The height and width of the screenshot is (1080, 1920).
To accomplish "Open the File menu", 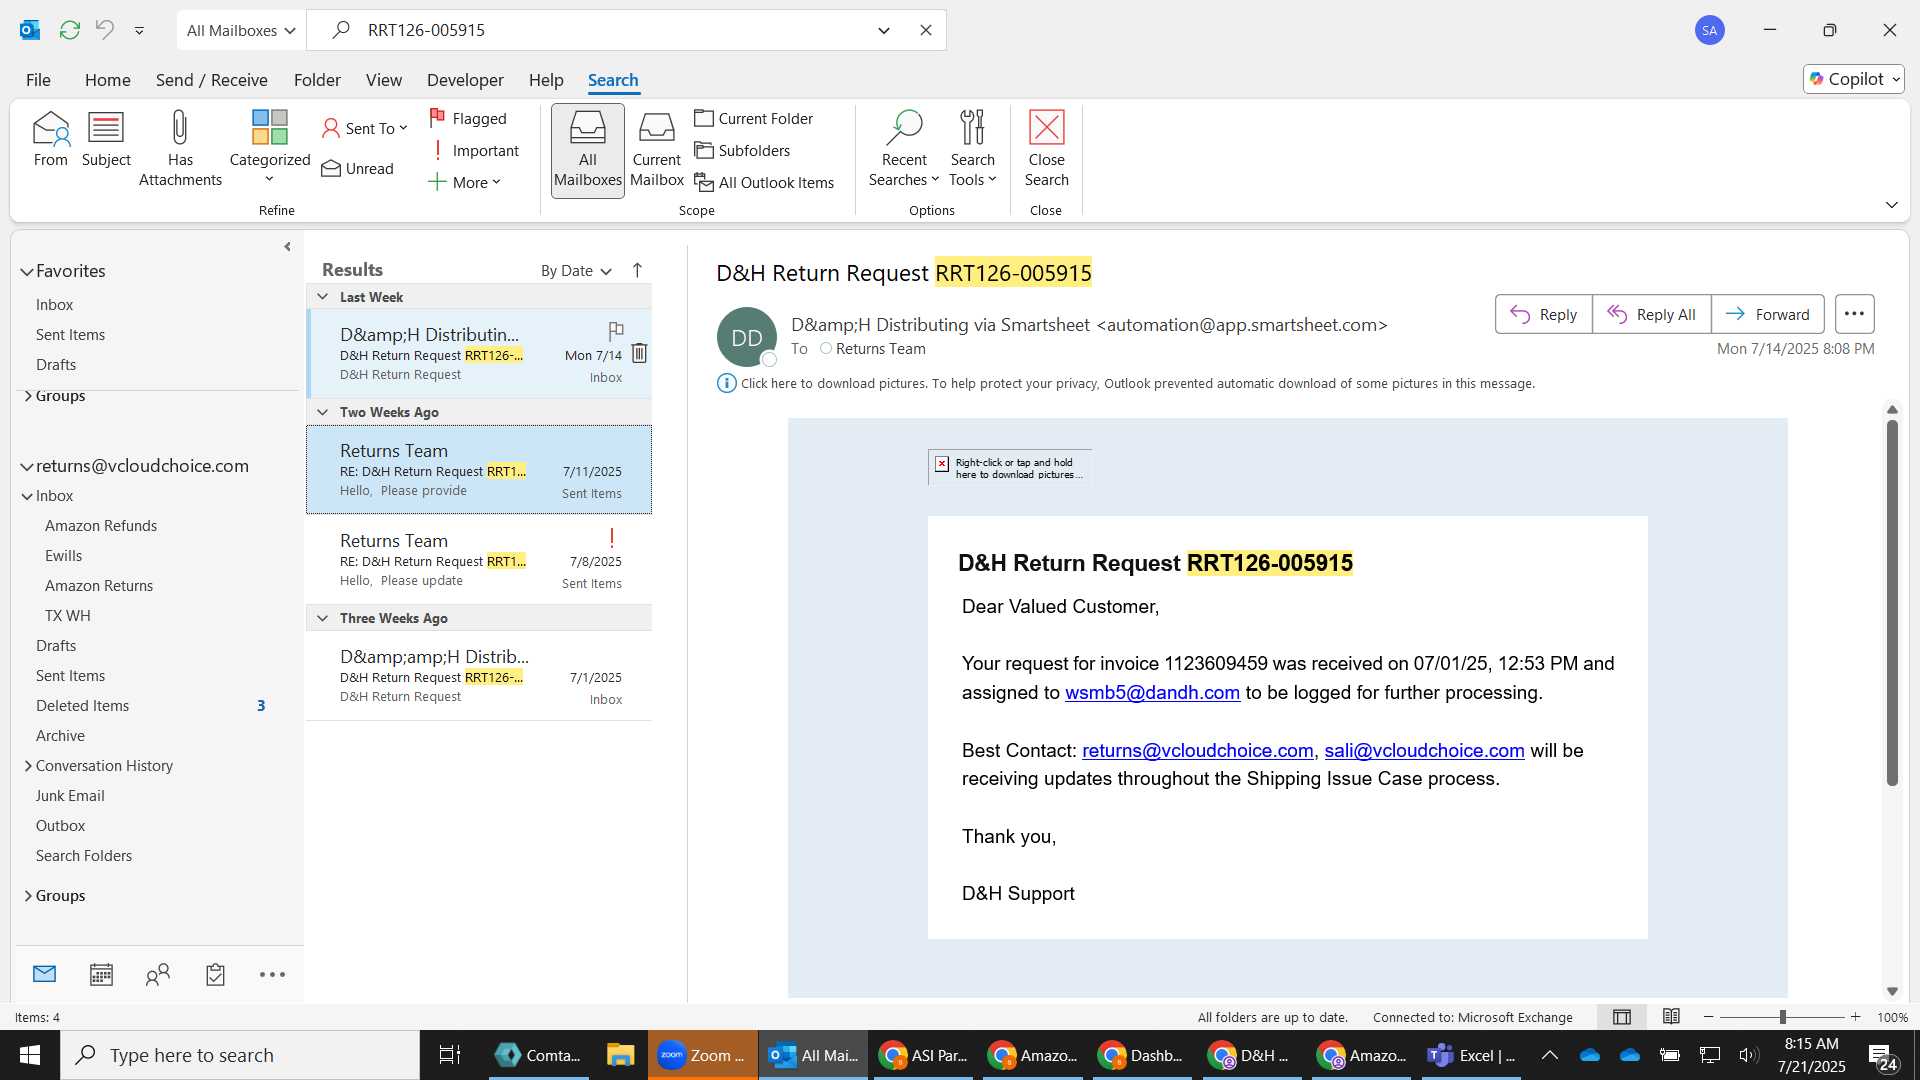I will click(x=38, y=80).
